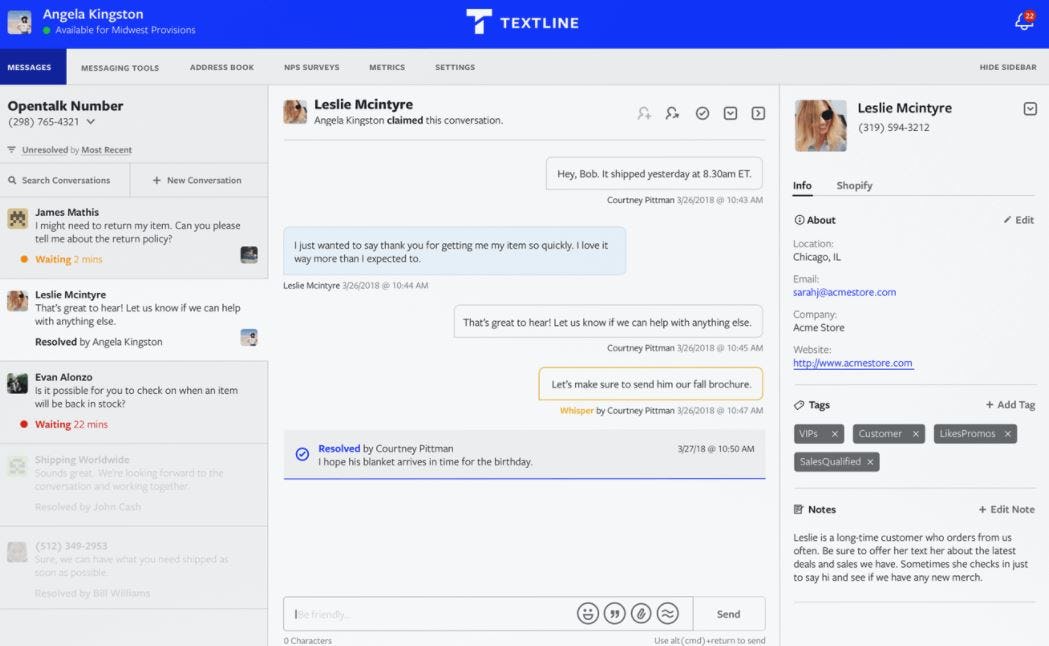Resolve the conversation via the checkmark icon
The height and width of the screenshot is (646, 1049).
pos(702,113)
